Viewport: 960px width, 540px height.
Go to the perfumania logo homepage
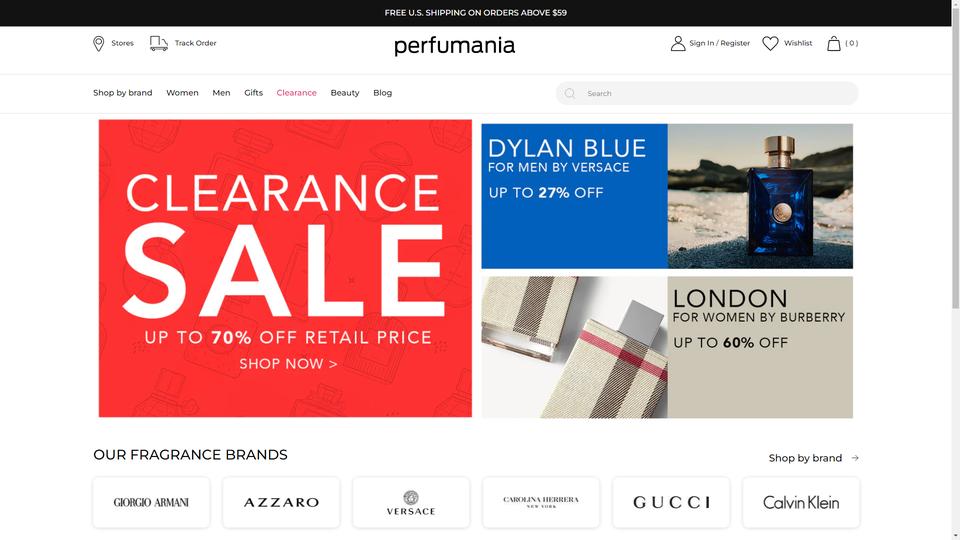[x=454, y=46]
